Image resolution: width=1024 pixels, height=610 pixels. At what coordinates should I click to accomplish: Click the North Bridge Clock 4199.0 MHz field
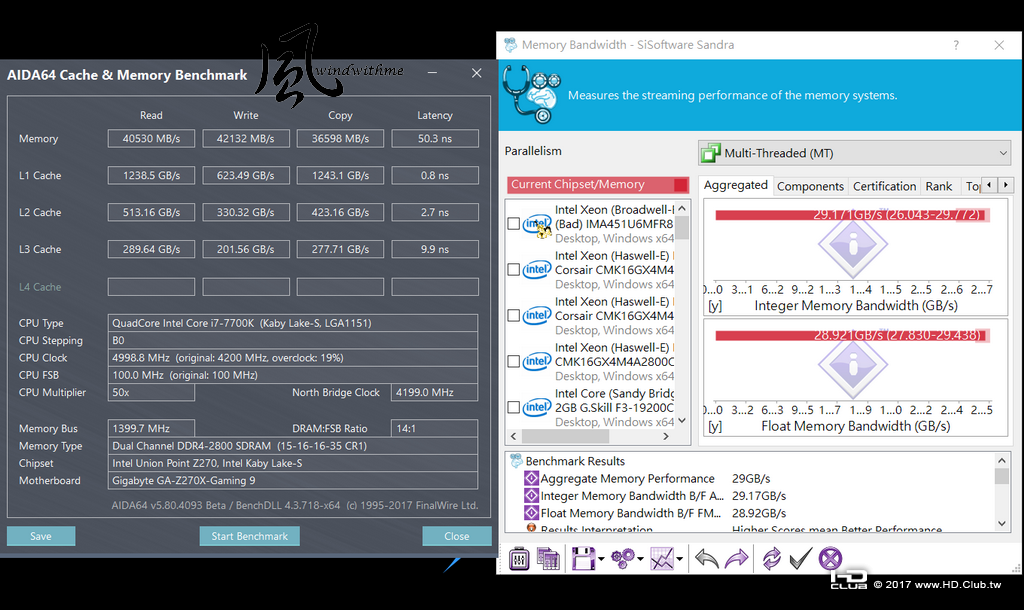pos(435,393)
